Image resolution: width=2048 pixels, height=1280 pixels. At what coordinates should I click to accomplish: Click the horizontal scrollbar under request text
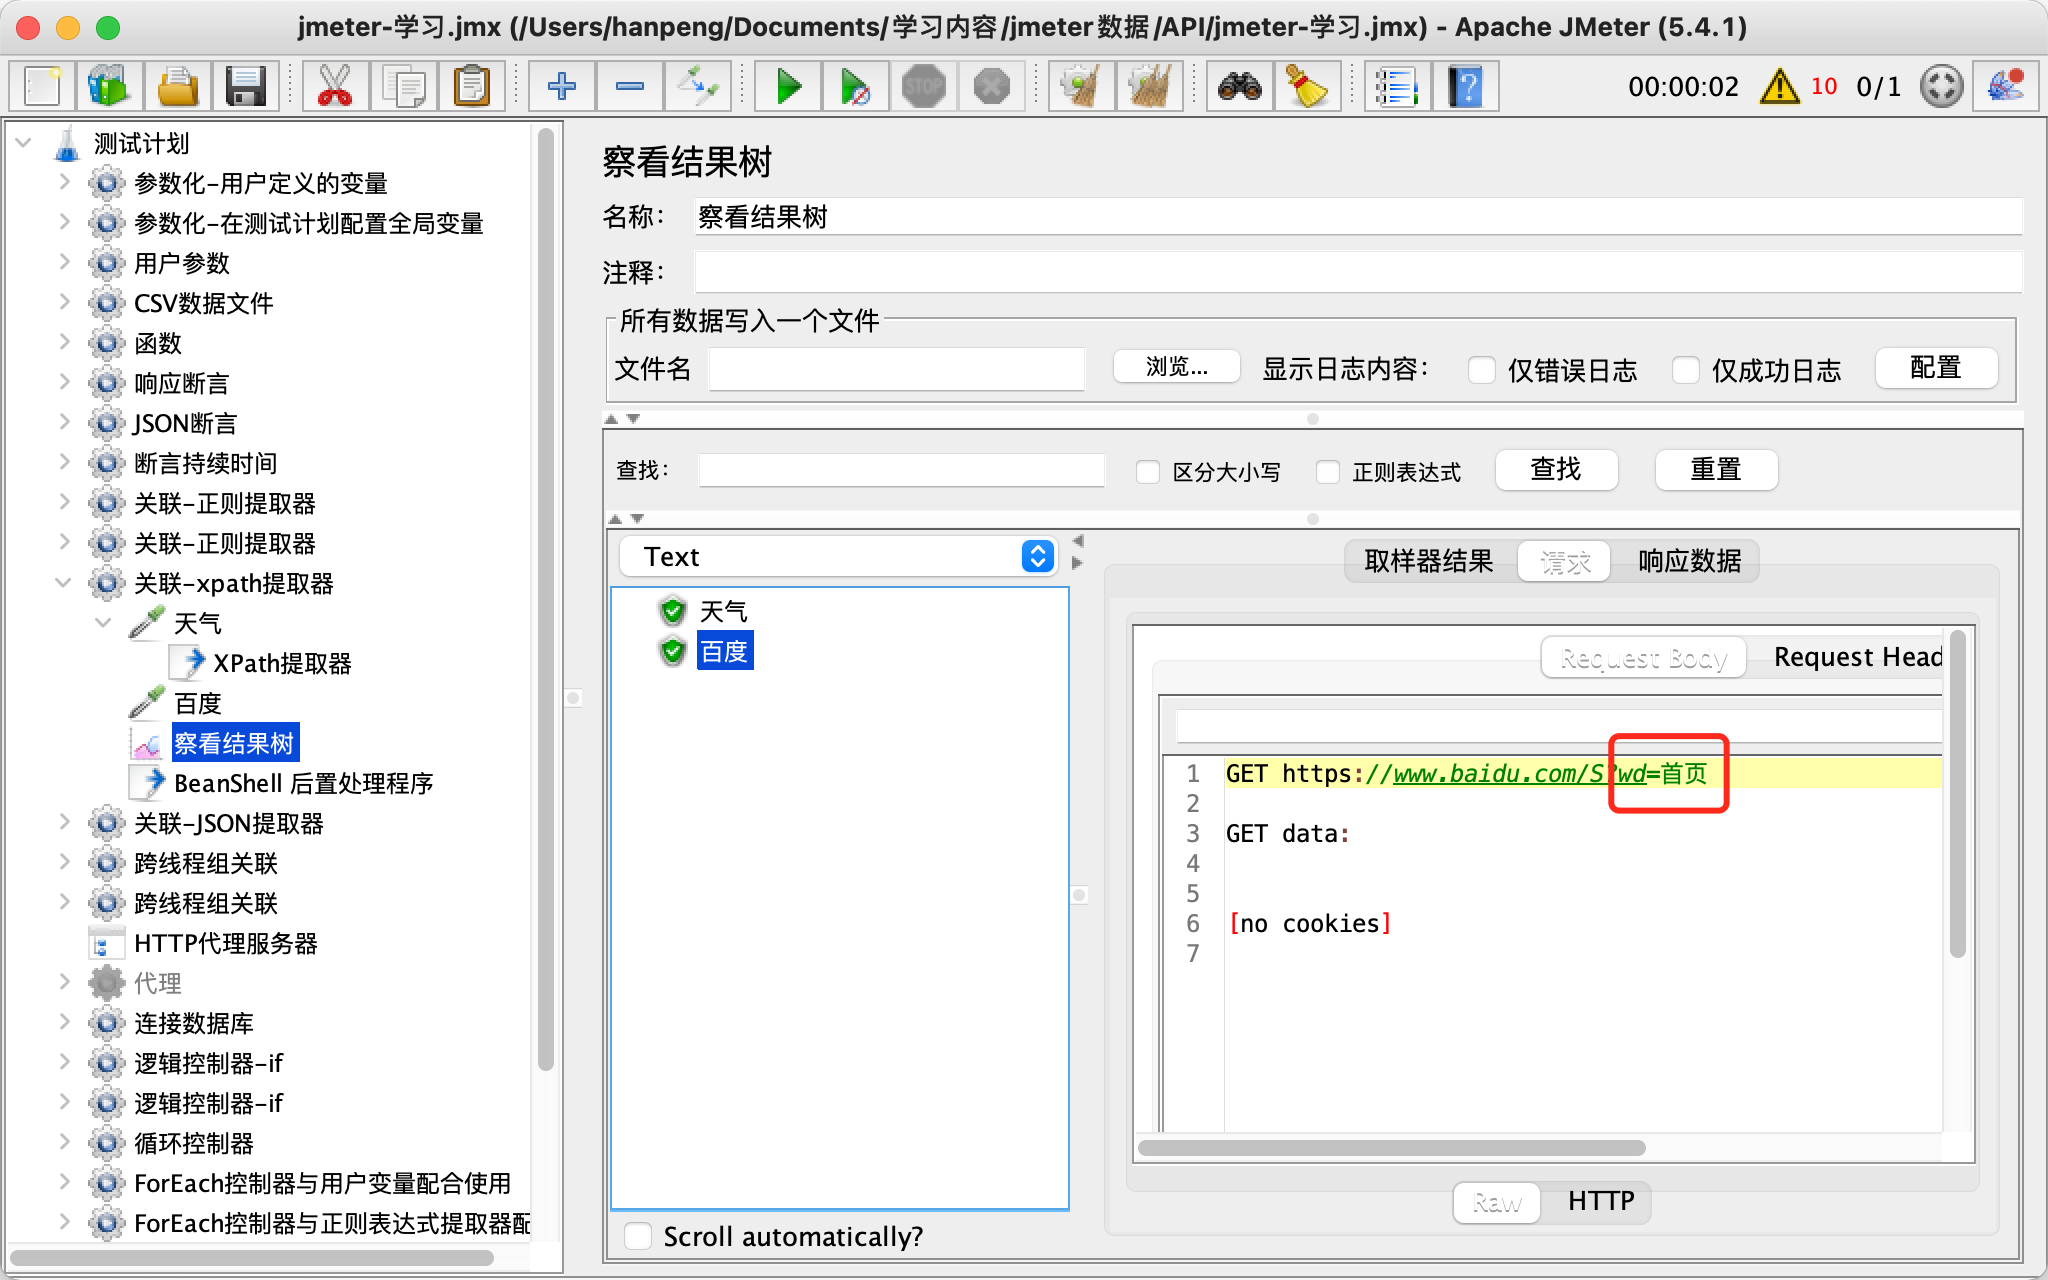click(1390, 1148)
